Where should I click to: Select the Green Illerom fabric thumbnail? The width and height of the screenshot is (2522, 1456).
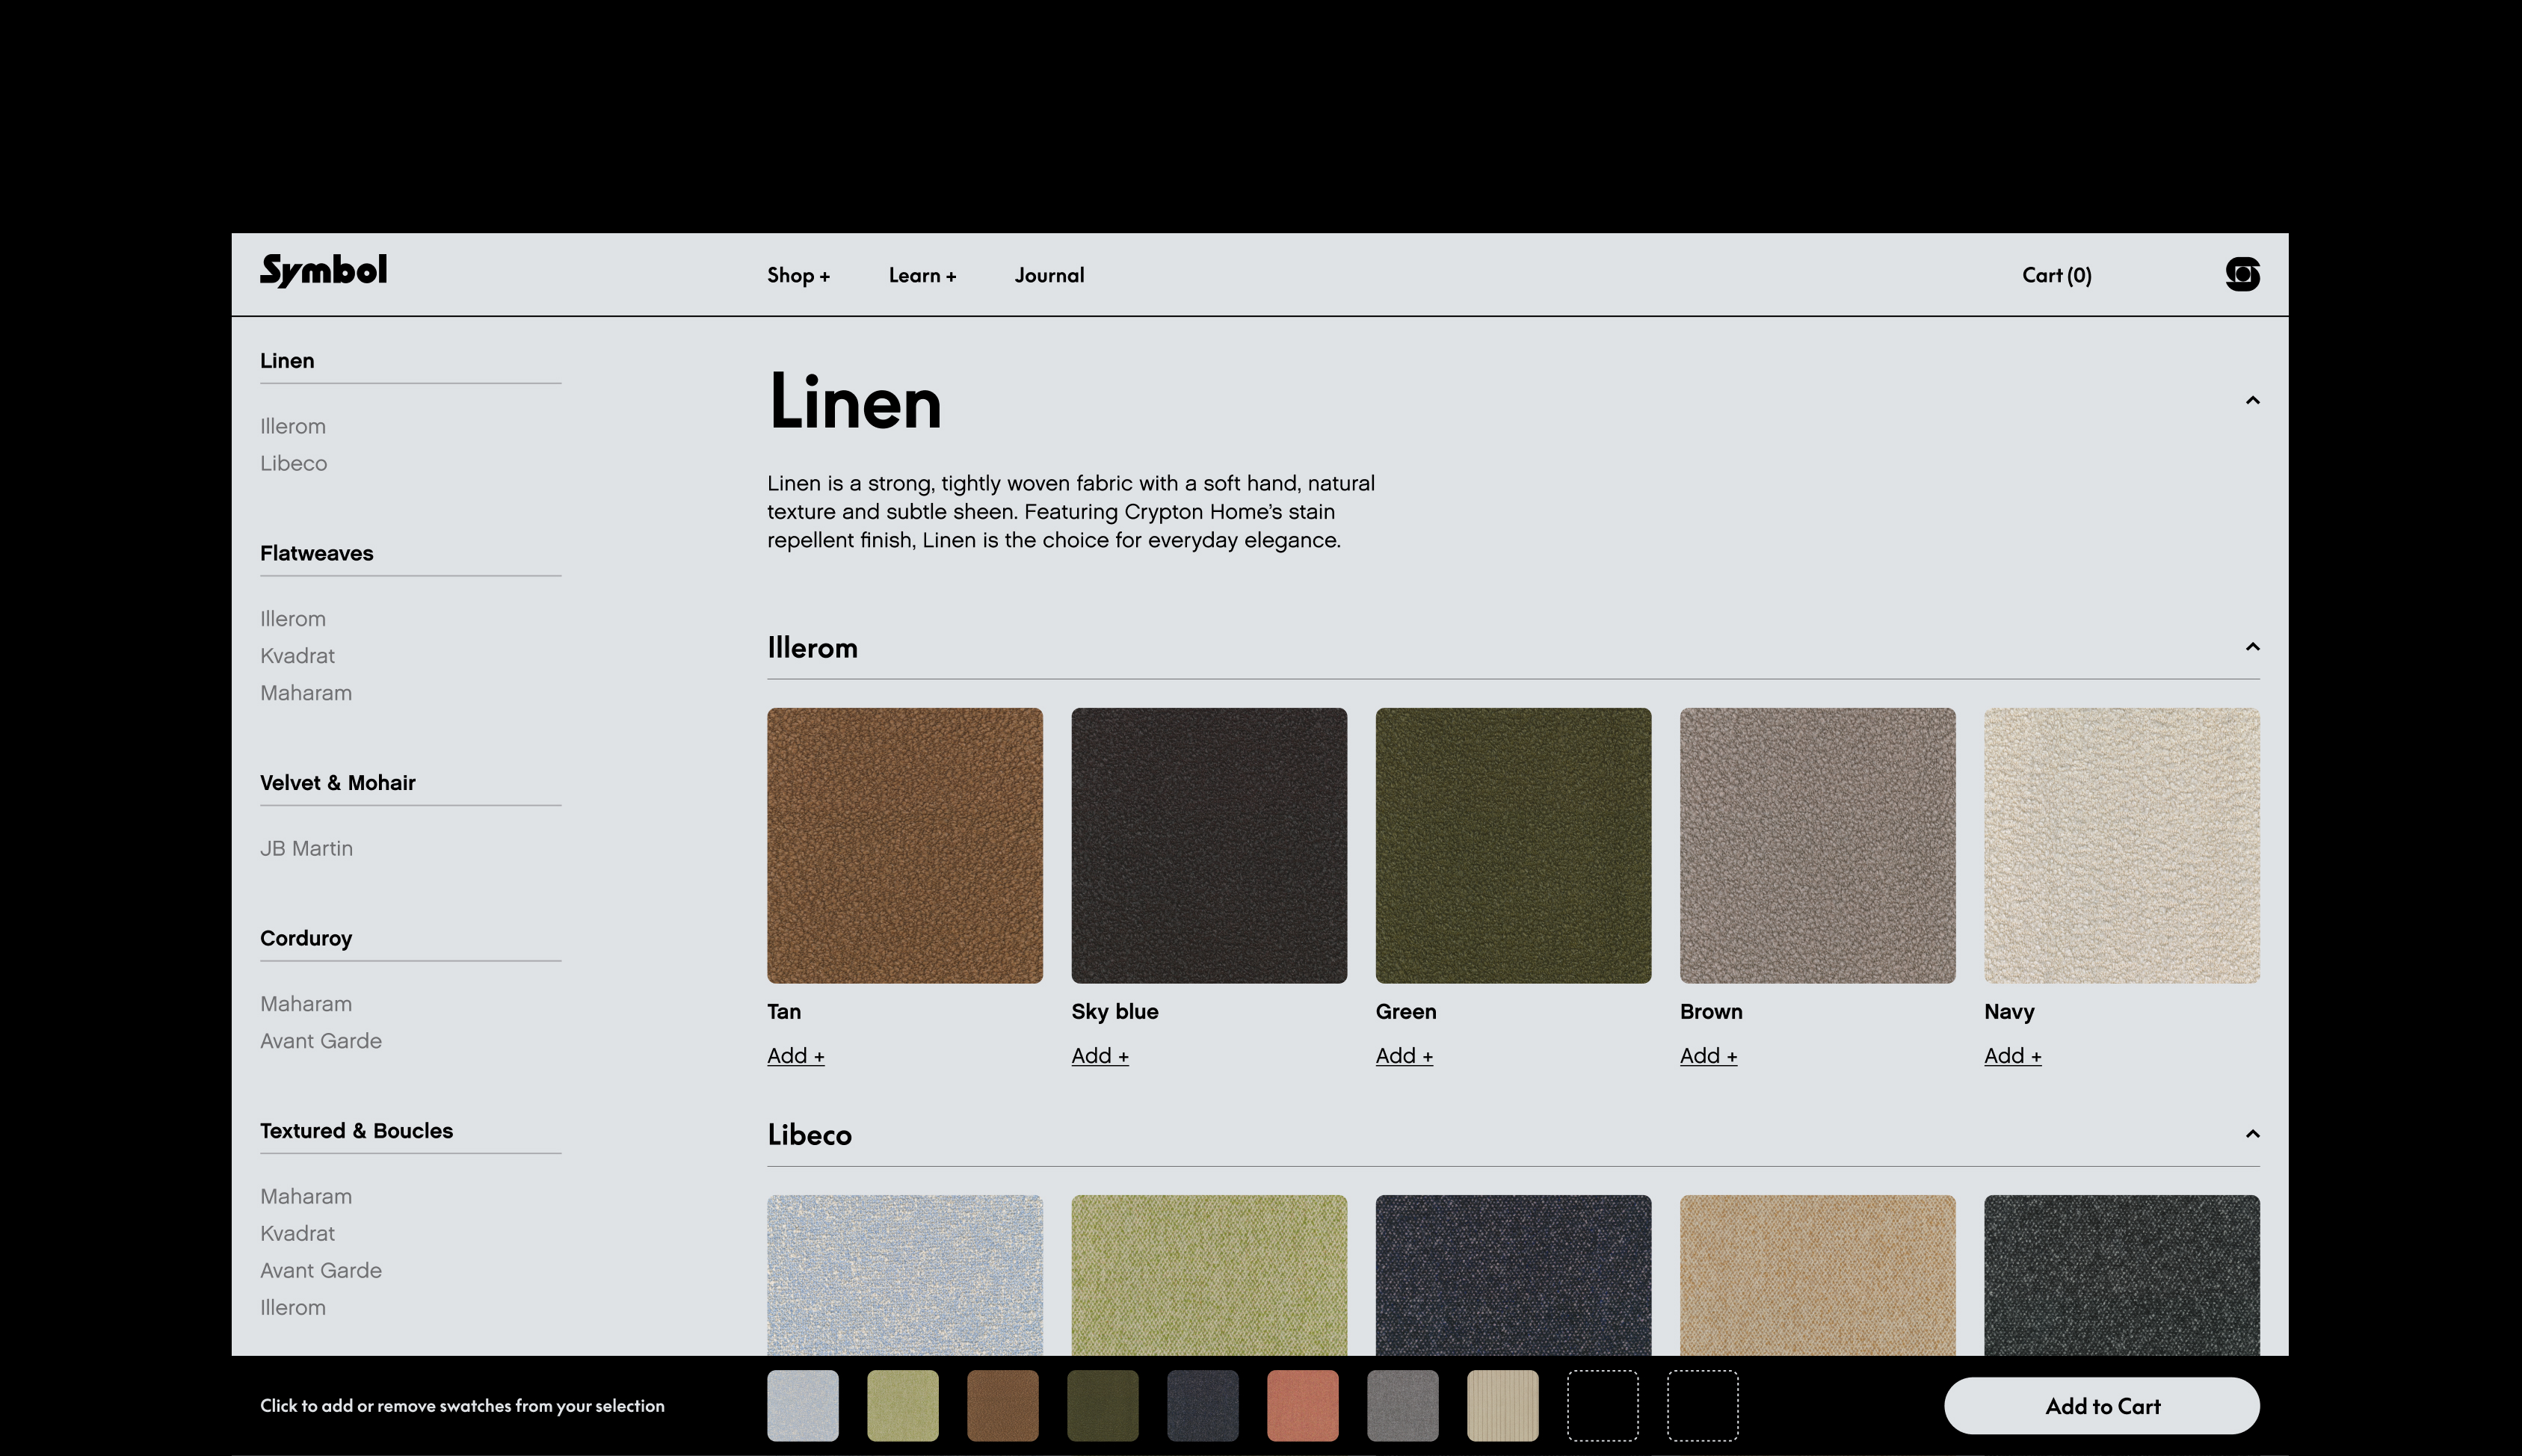click(x=1512, y=845)
